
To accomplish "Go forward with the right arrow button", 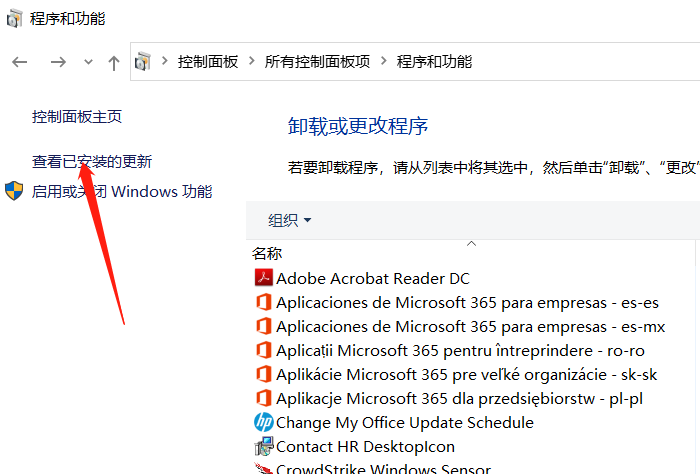I will pos(58,62).
